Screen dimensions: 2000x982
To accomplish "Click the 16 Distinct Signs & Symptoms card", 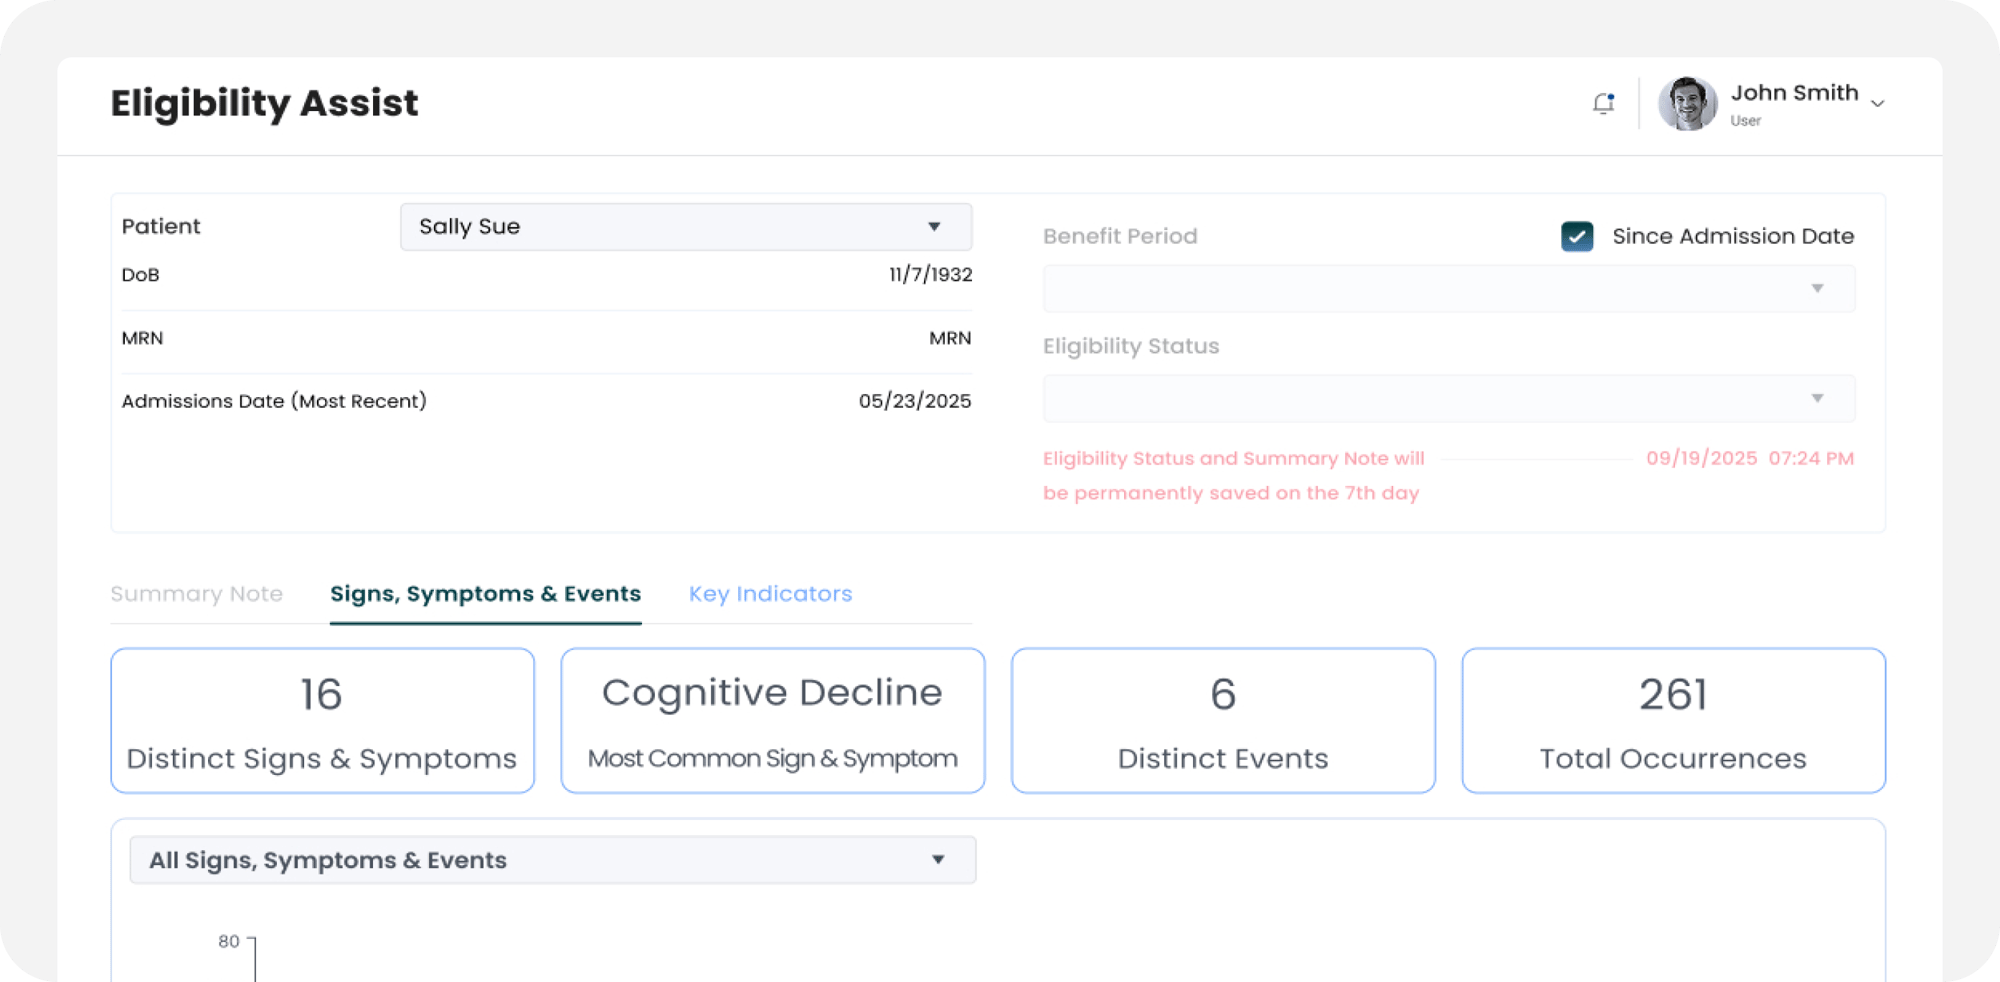I will tap(322, 721).
